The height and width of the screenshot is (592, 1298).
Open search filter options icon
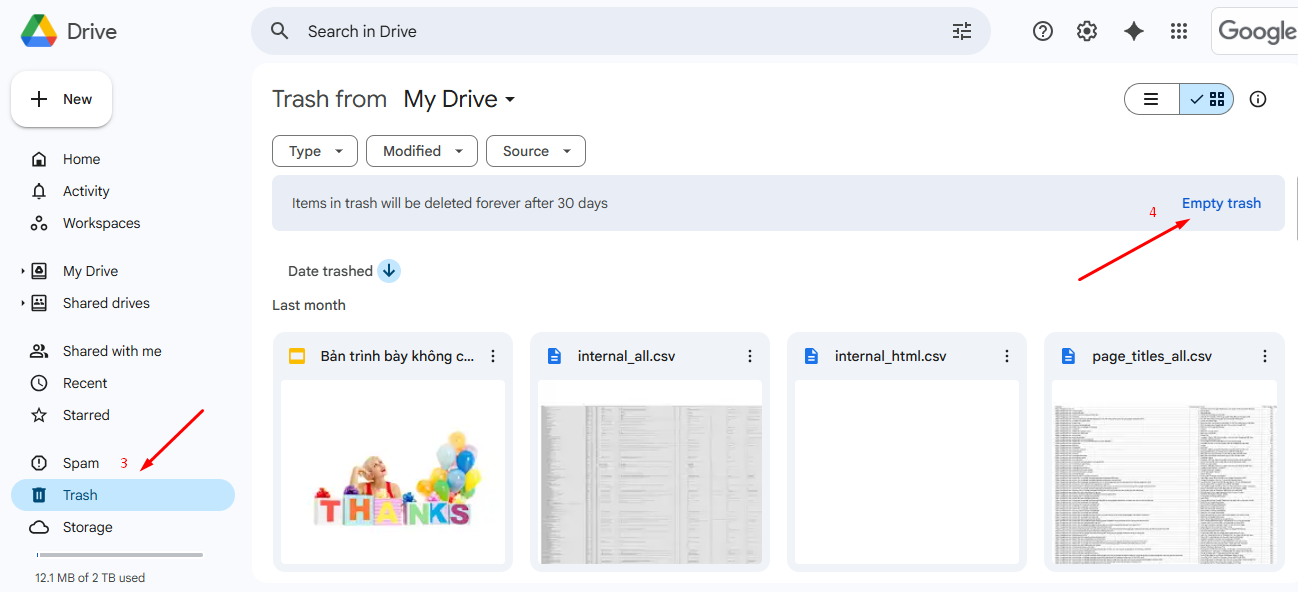click(x=961, y=31)
